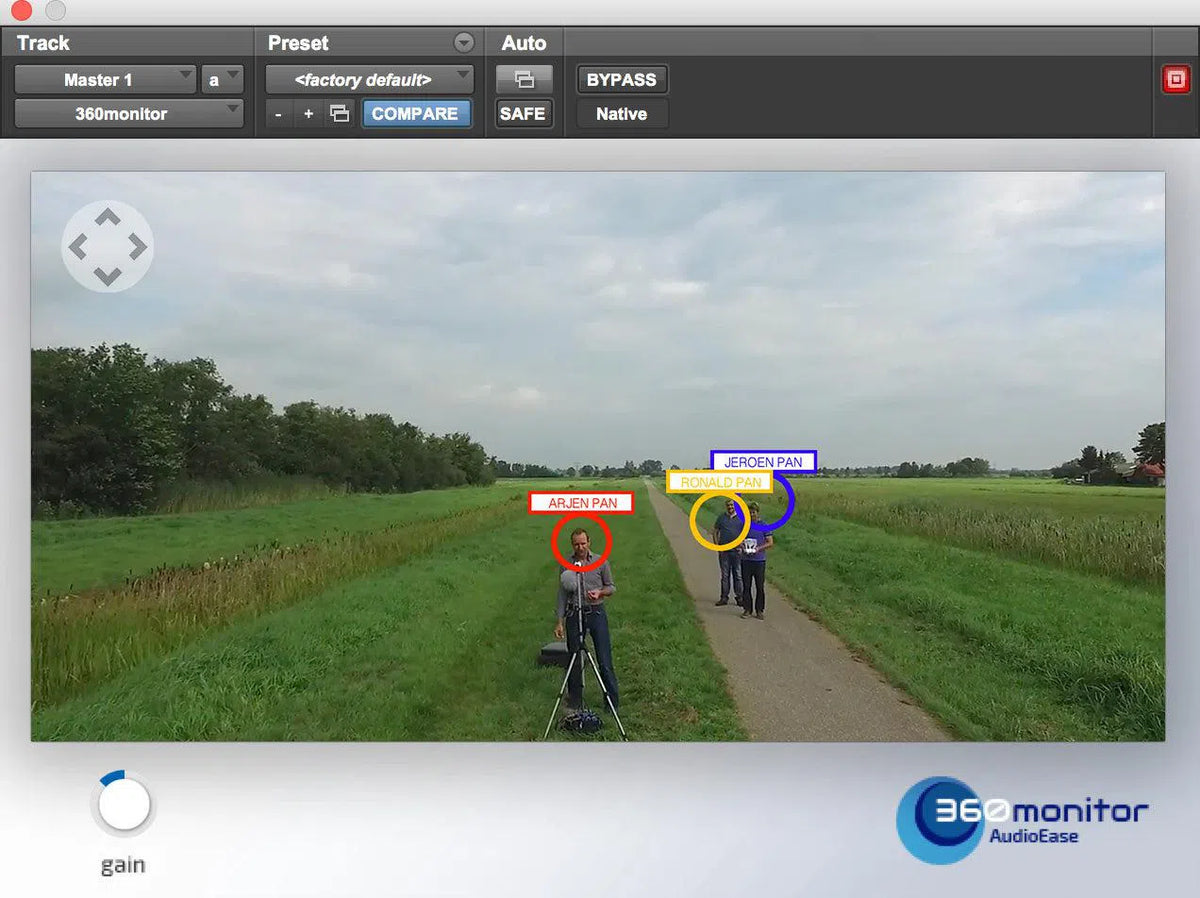Viewport: 1200px width, 898px height.
Task: Click the minus button to load previous preset
Action: tap(277, 114)
